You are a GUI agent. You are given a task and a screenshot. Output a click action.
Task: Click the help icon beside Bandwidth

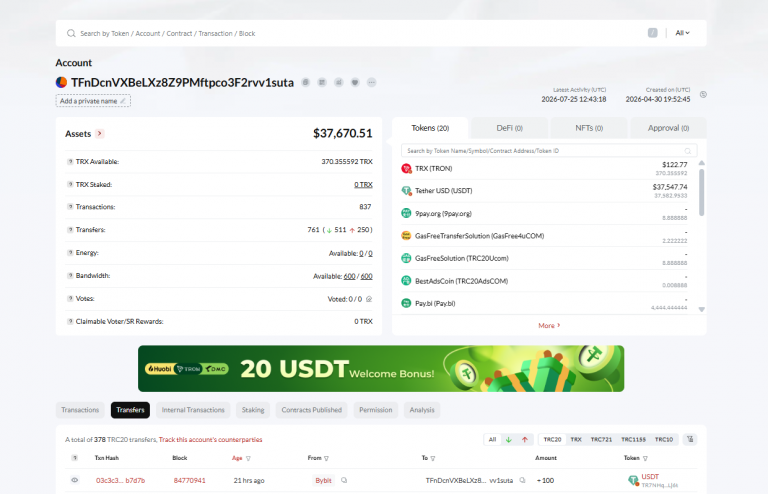(x=70, y=276)
